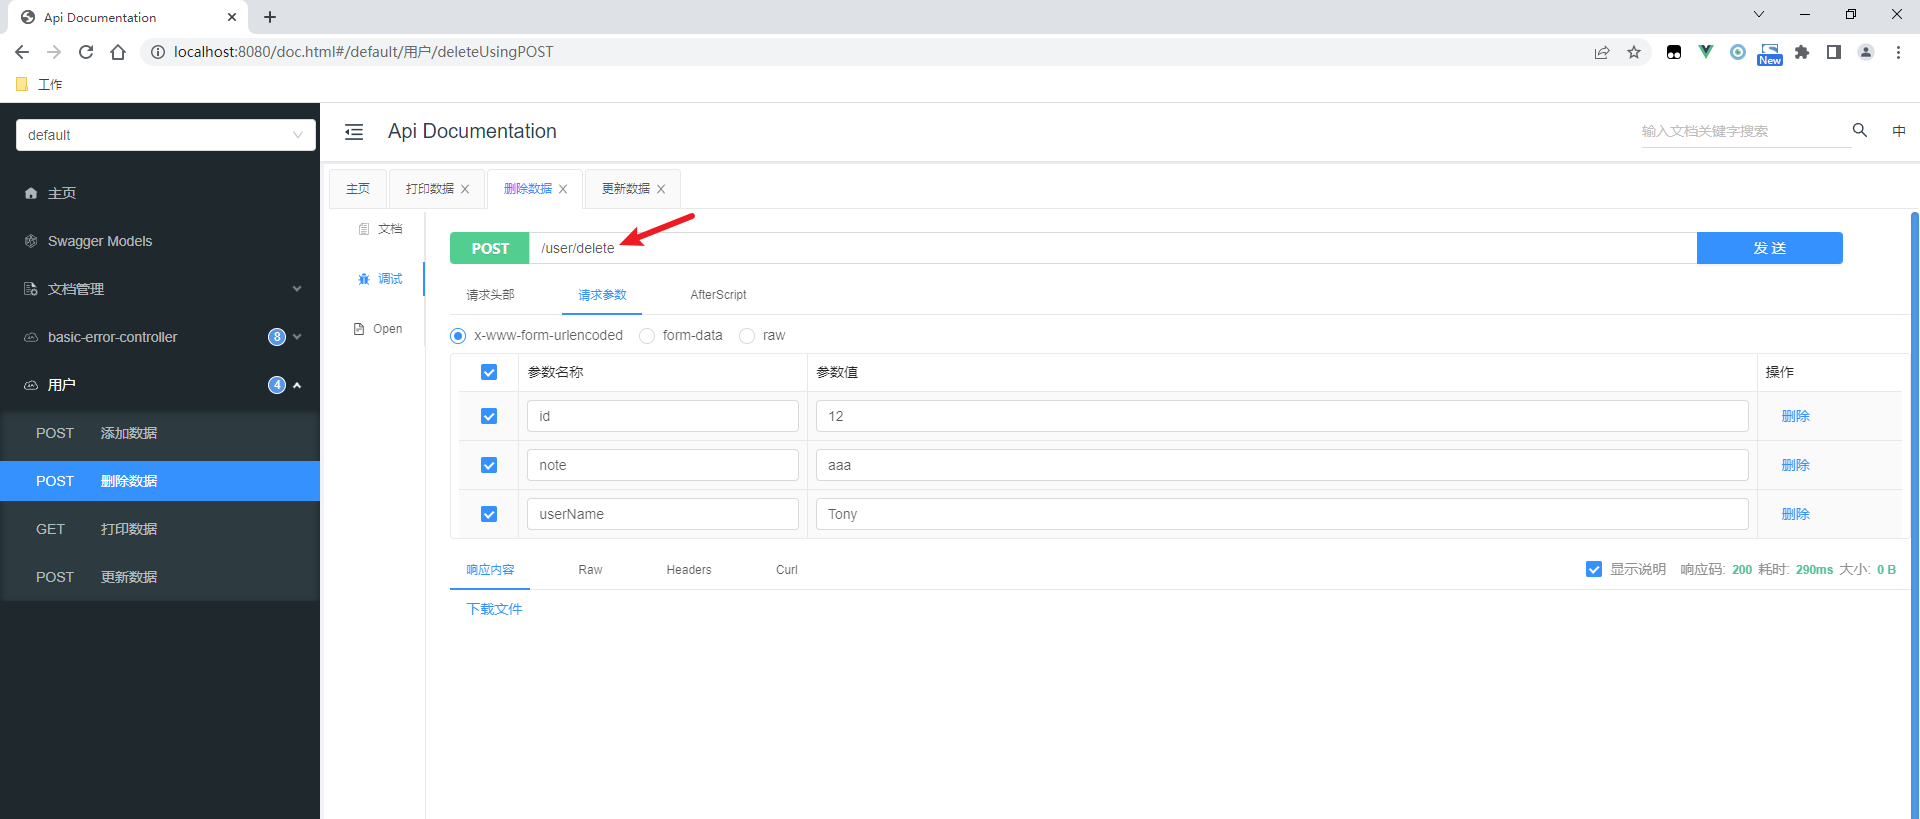The width and height of the screenshot is (1920, 819).
Task: Open the Vue devtools extension icon
Action: coord(1706,52)
